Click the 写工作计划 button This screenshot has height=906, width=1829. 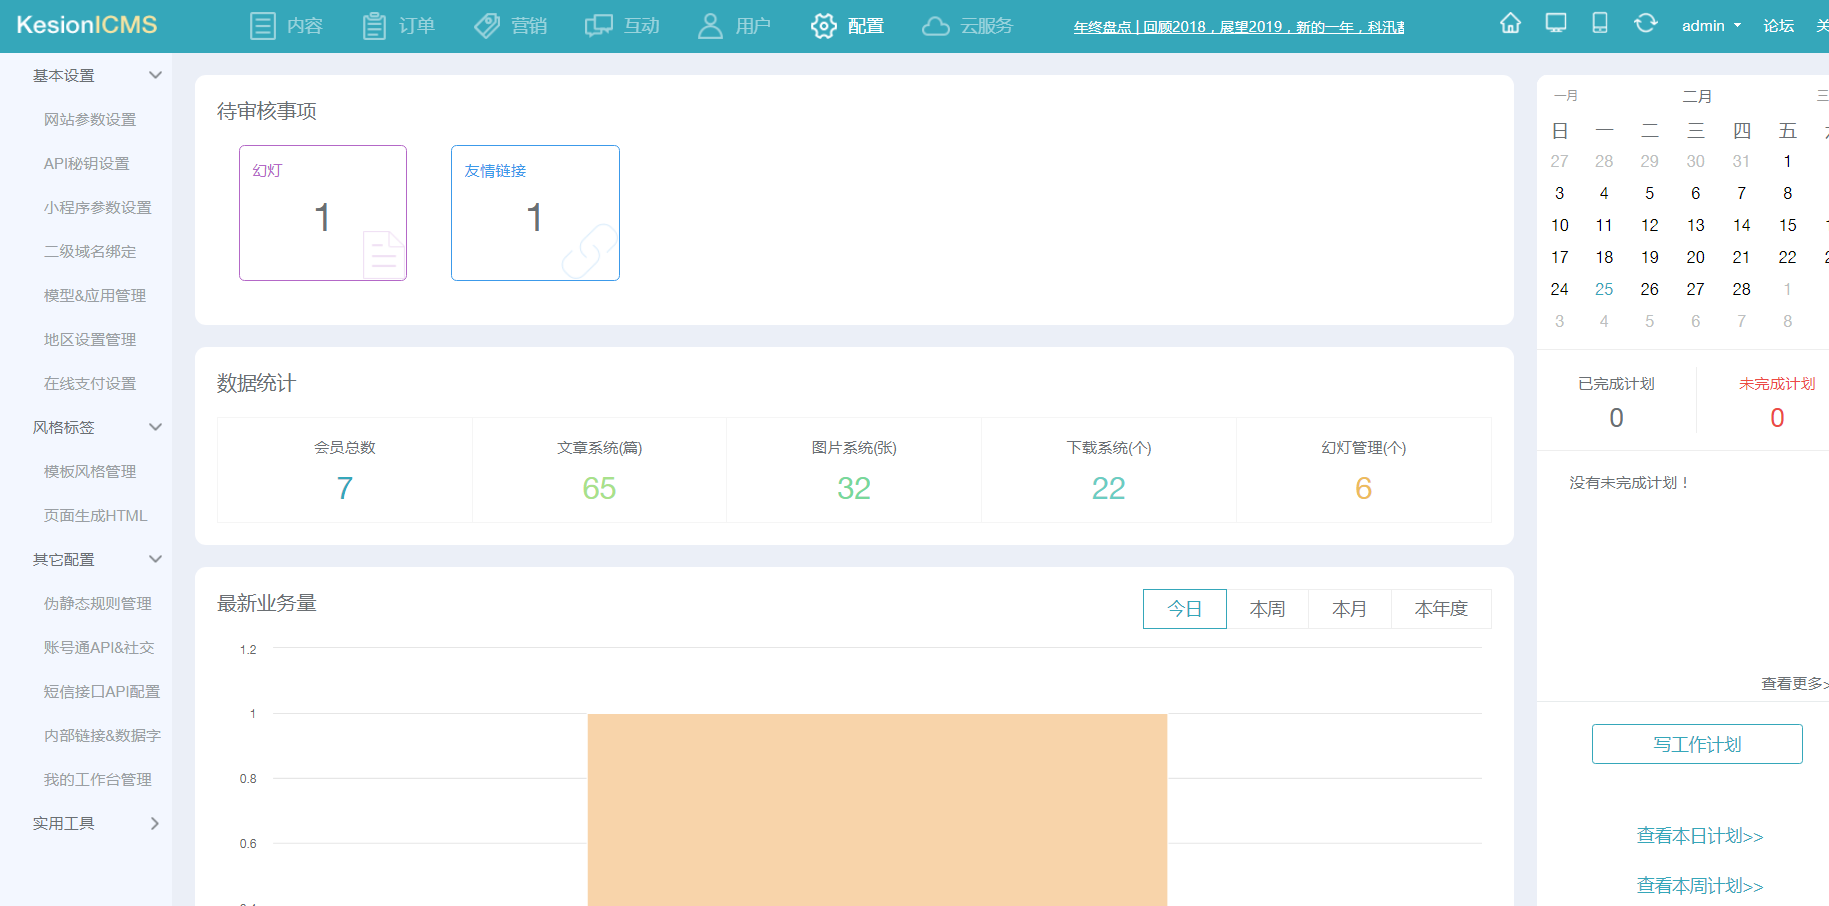[1696, 743]
